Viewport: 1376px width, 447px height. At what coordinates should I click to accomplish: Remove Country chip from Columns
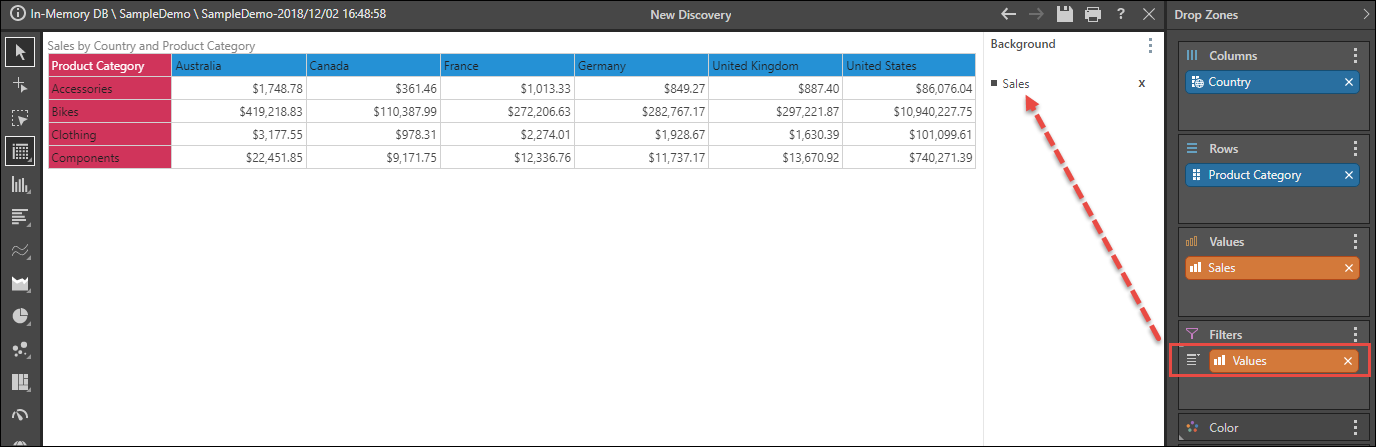point(1348,83)
